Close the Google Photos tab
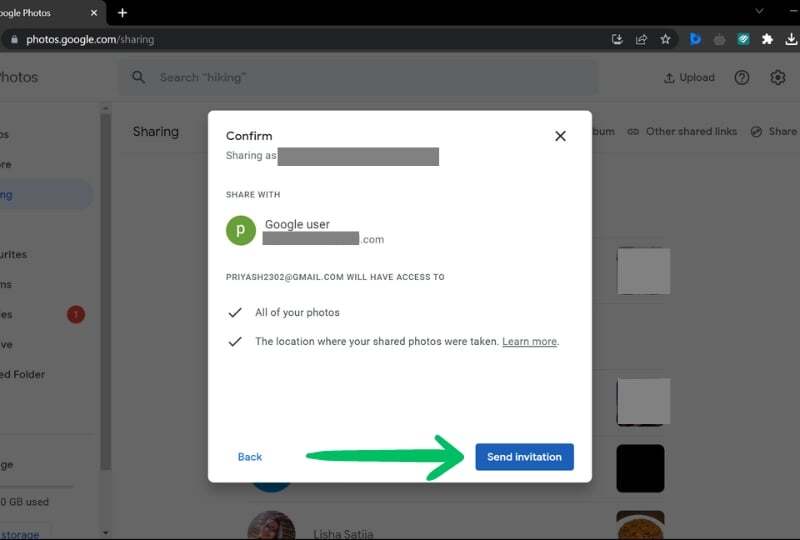Viewport: 800px width, 540px height. pos(94,13)
